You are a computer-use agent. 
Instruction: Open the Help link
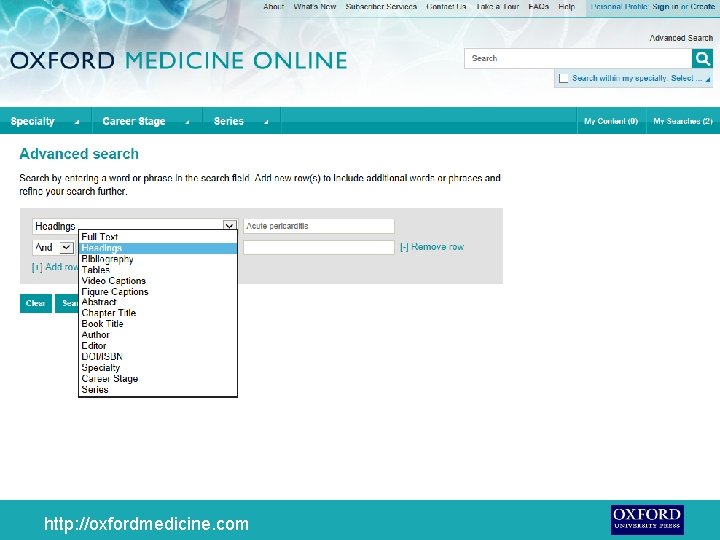(x=567, y=6)
